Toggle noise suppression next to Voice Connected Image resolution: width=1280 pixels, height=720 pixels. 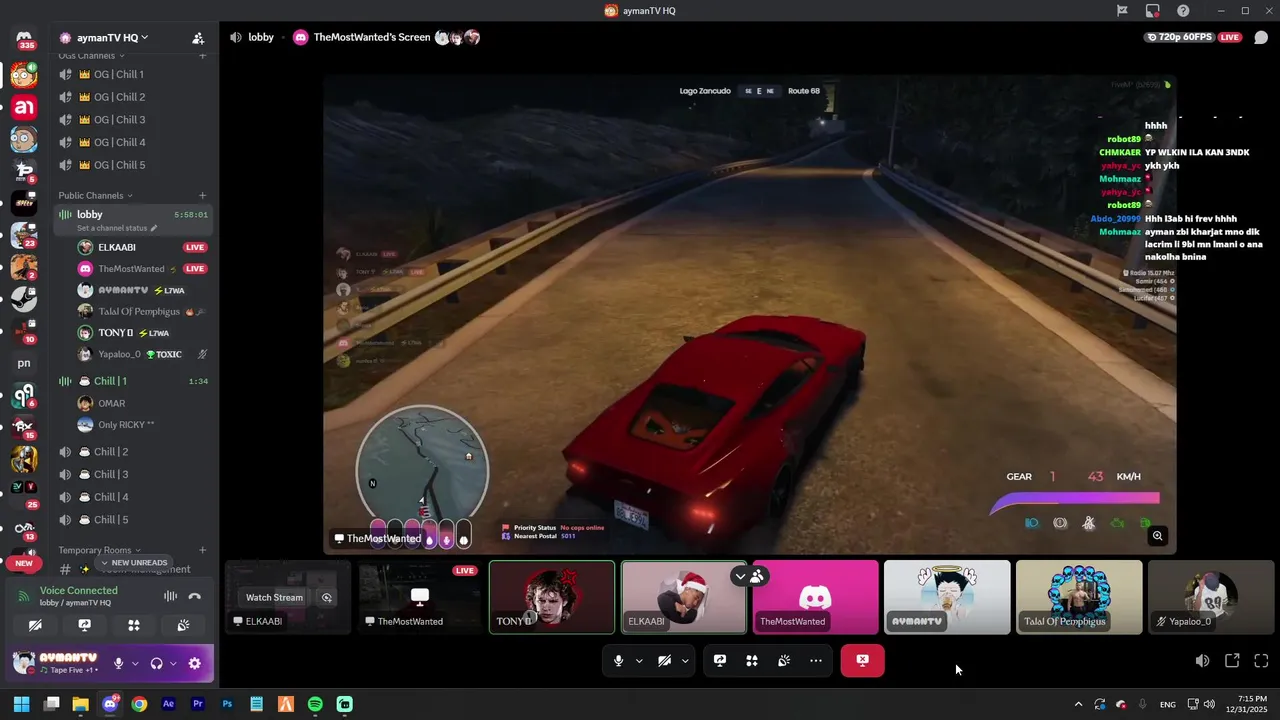(x=170, y=596)
